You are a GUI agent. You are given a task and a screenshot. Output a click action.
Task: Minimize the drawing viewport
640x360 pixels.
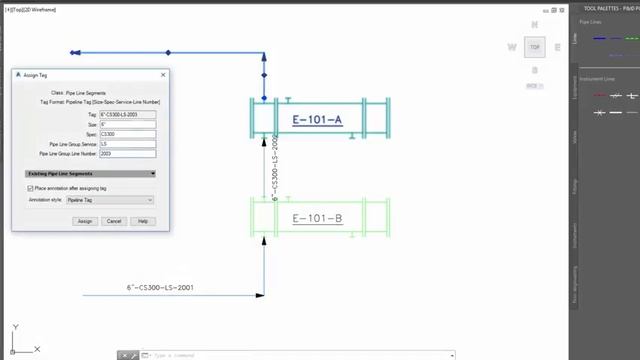pos(546,11)
